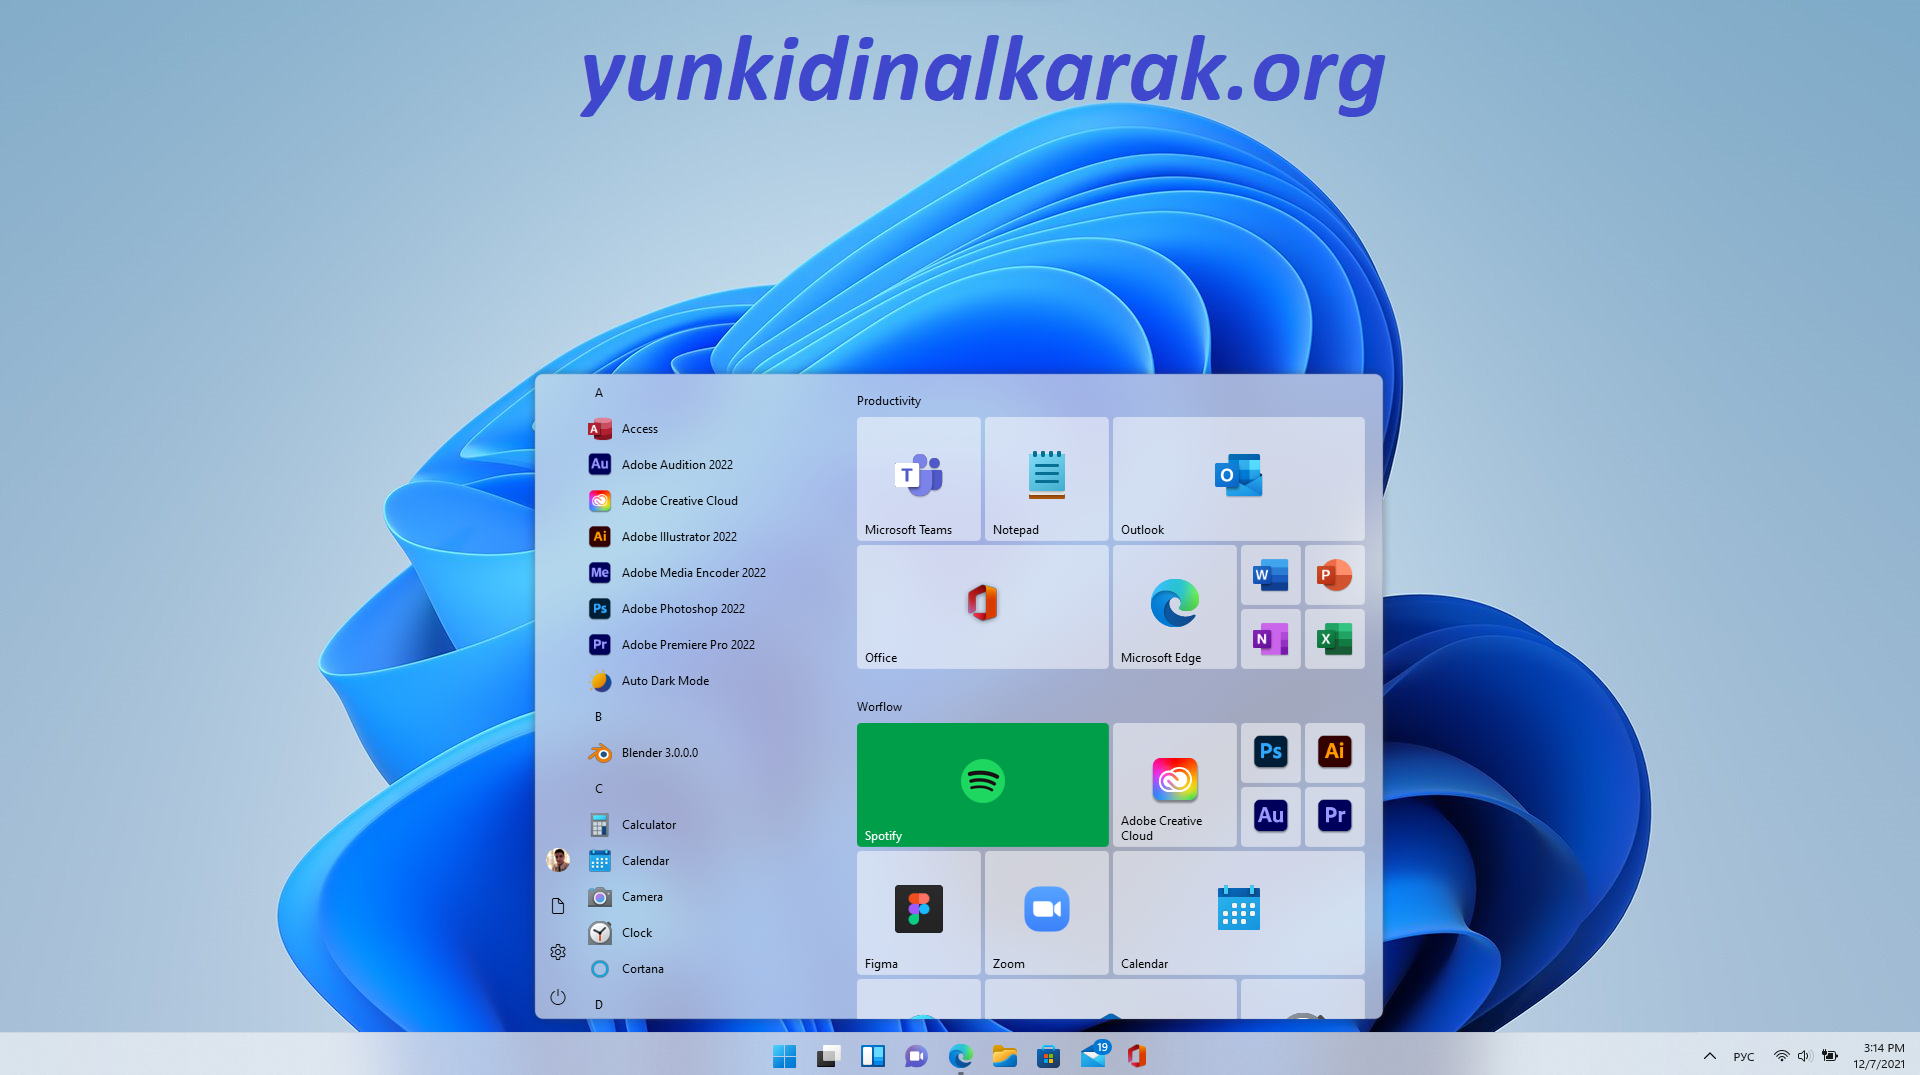Open the Zoom tile
Viewport: 1920px width, 1075px height.
coord(1046,913)
